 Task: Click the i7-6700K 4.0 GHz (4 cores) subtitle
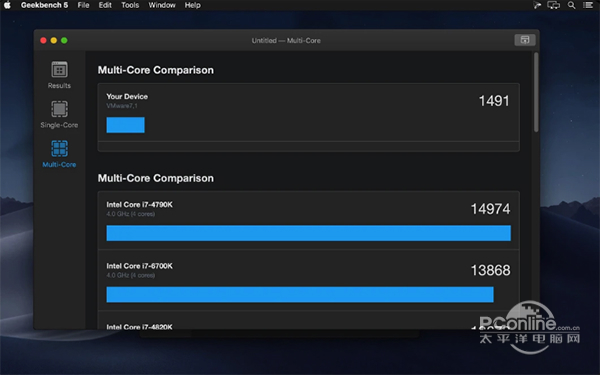pos(130,275)
